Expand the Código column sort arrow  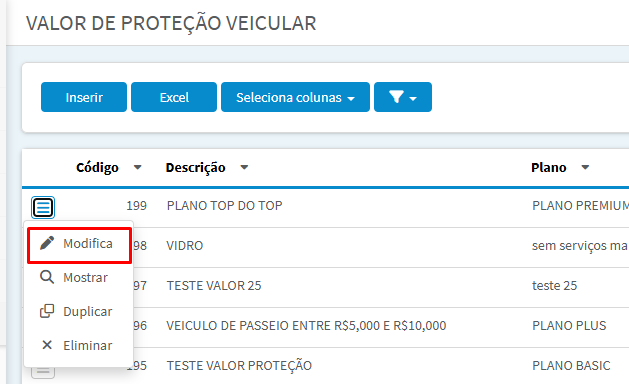tap(138, 167)
